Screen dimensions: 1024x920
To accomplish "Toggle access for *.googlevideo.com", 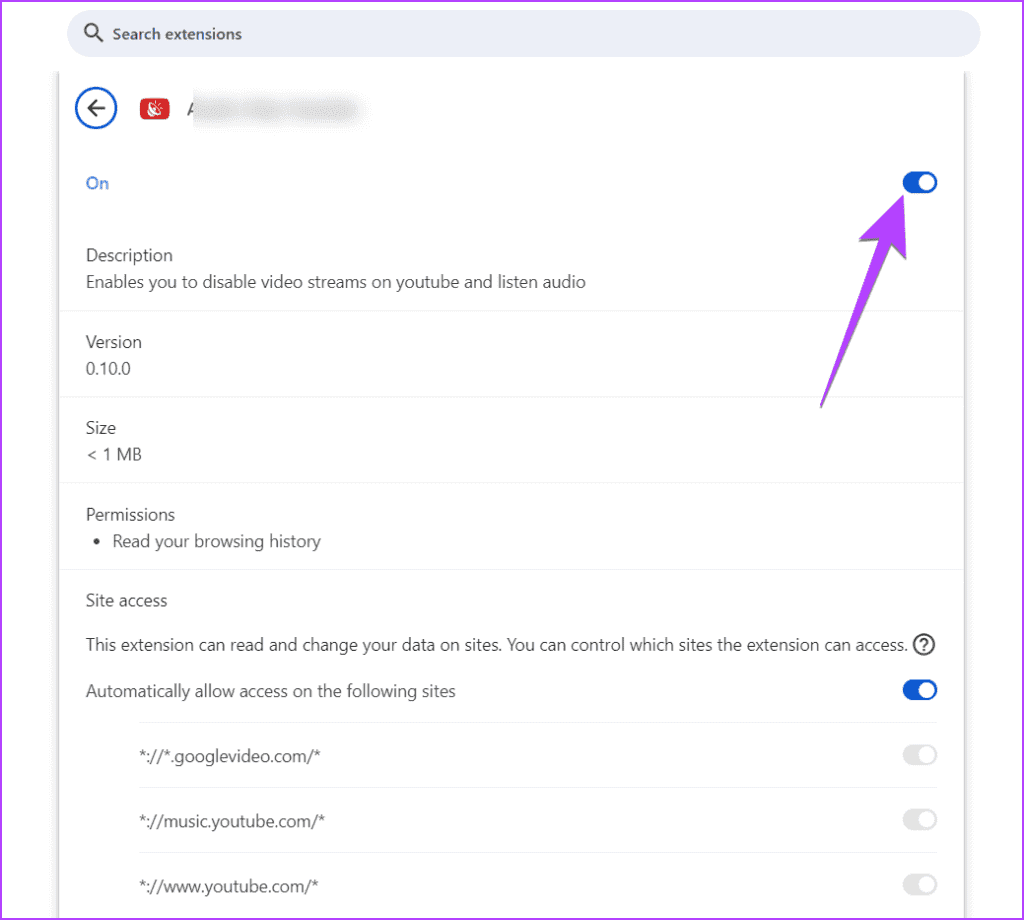I will (920, 755).
